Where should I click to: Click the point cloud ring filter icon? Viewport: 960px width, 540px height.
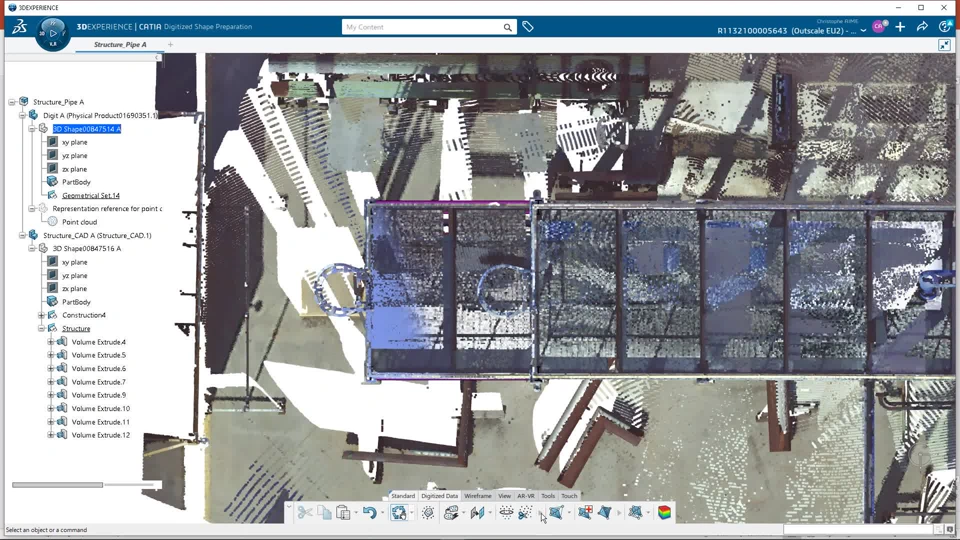click(x=506, y=512)
